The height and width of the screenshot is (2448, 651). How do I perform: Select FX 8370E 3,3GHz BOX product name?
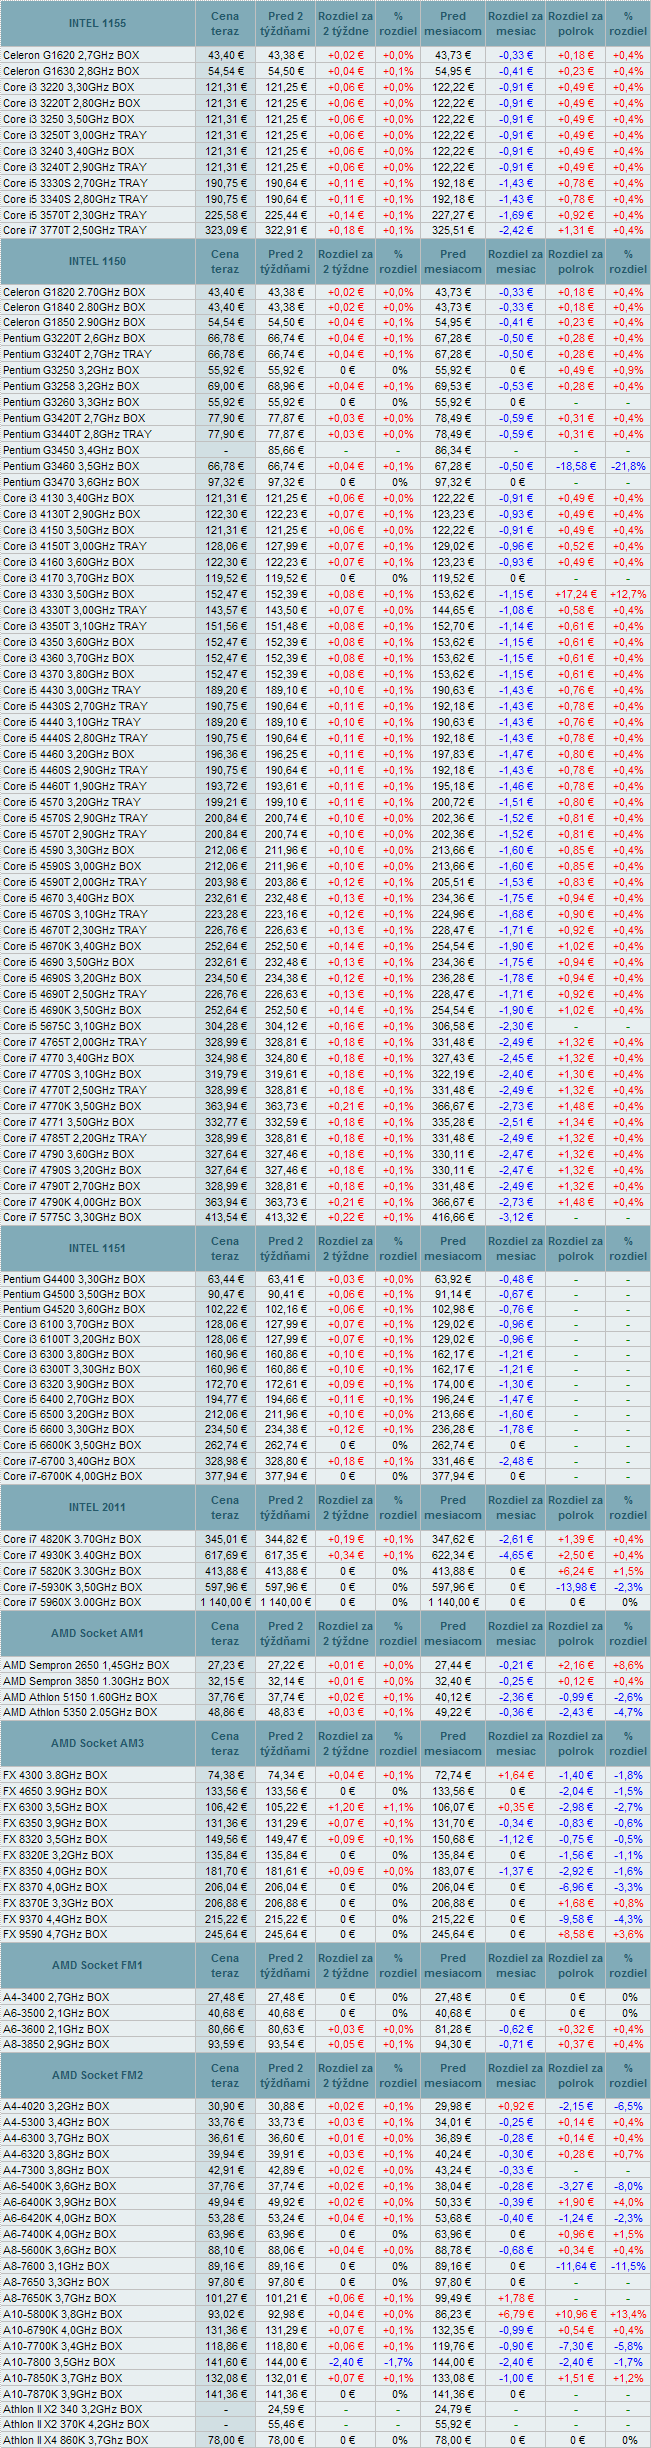tap(58, 1903)
